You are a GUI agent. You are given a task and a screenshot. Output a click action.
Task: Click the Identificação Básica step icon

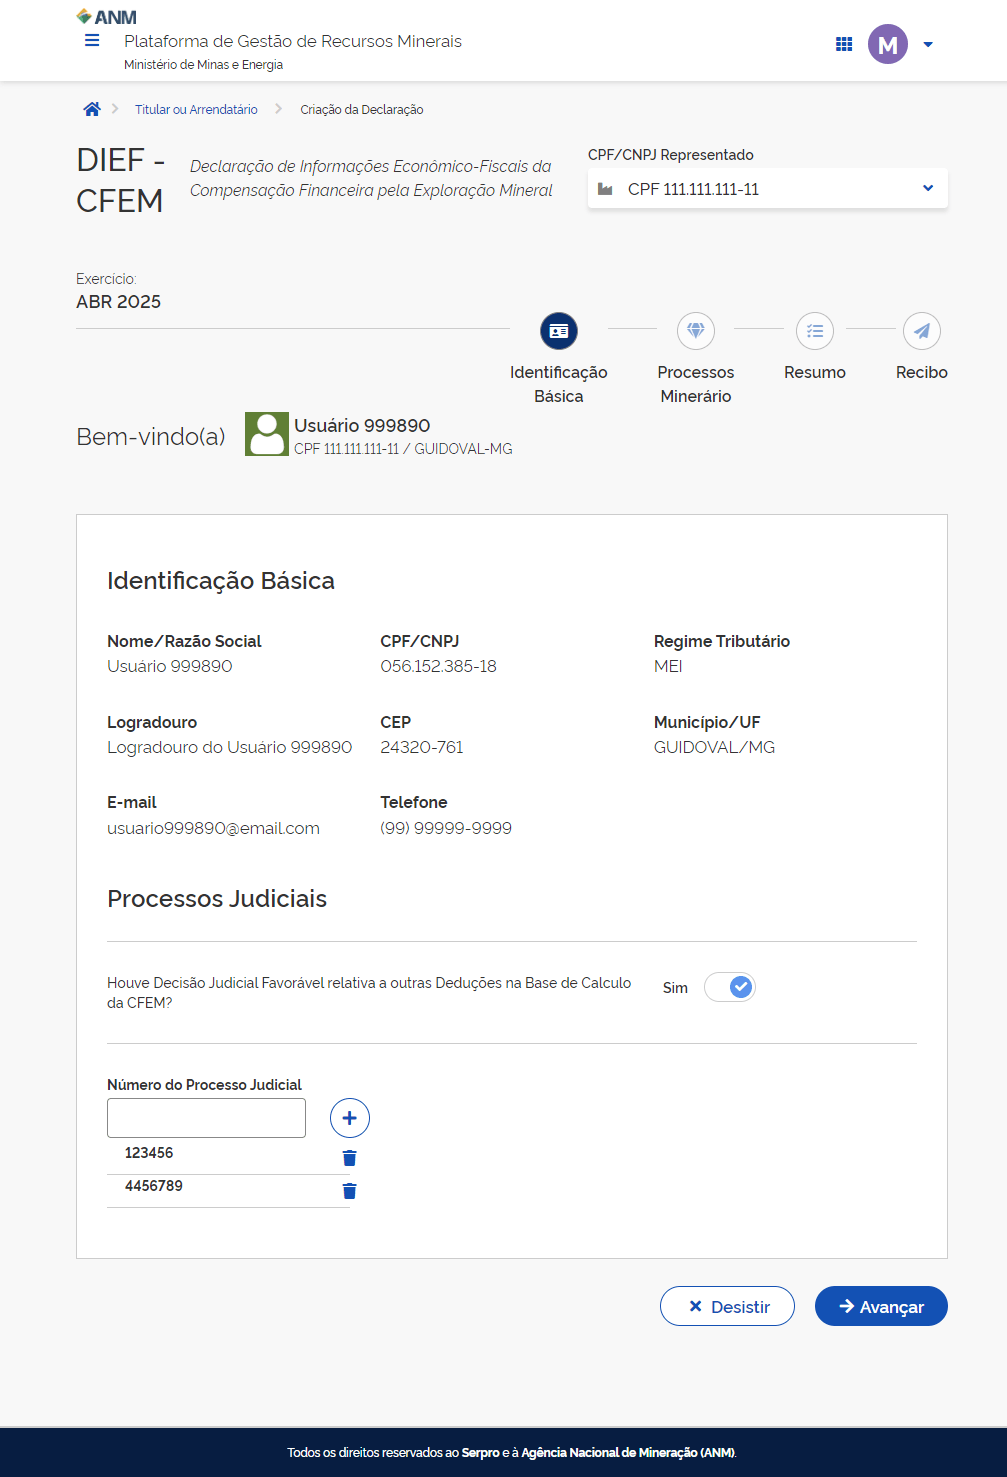tap(559, 331)
